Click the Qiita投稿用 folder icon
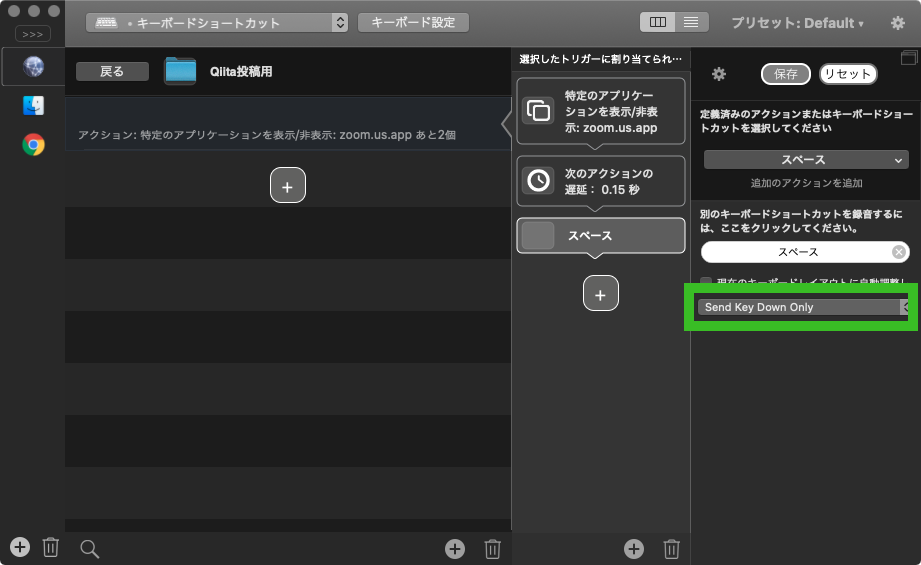The width and height of the screenshot is (921, 565). point(180,71)
